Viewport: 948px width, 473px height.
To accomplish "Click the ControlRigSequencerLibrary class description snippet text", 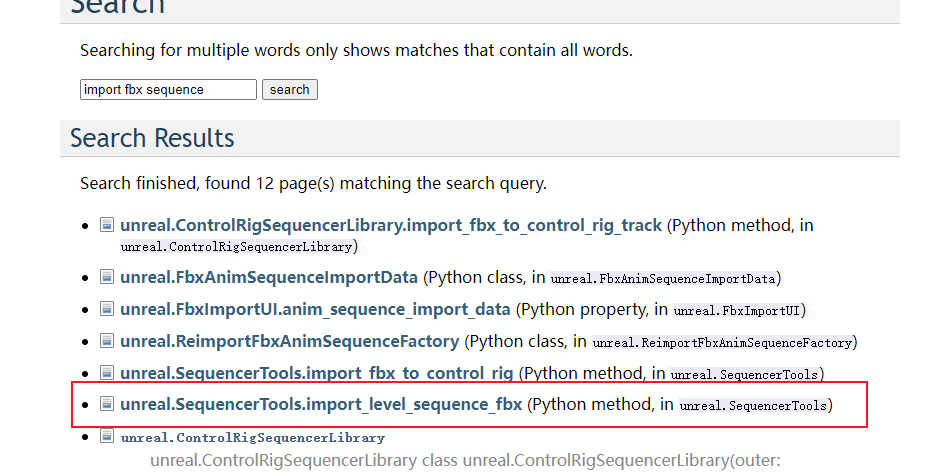I will [x=465, y=461].
